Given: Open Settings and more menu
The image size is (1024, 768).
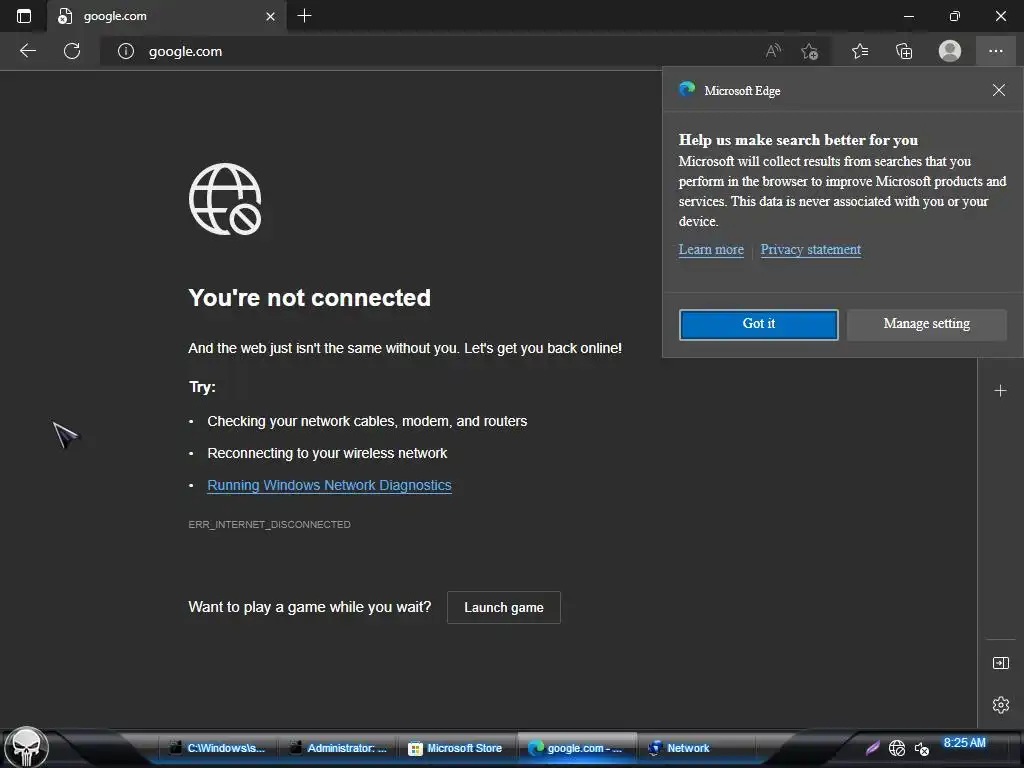Looking at the screenshot, I should pyautogui.click(x=995, y=51).
